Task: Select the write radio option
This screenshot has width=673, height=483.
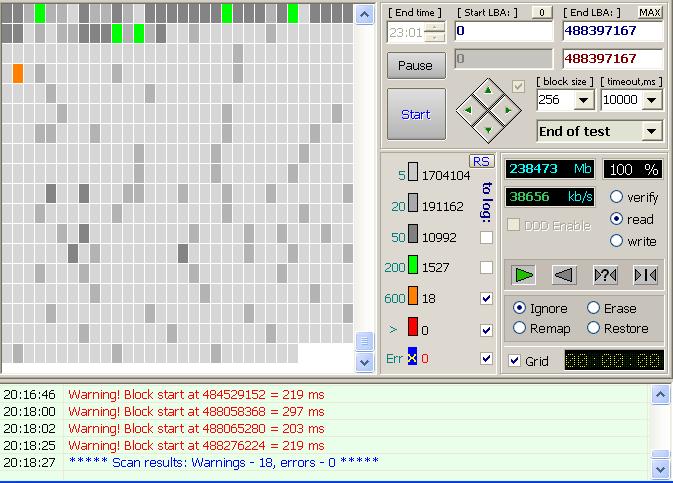Action: tap(616, 240)
